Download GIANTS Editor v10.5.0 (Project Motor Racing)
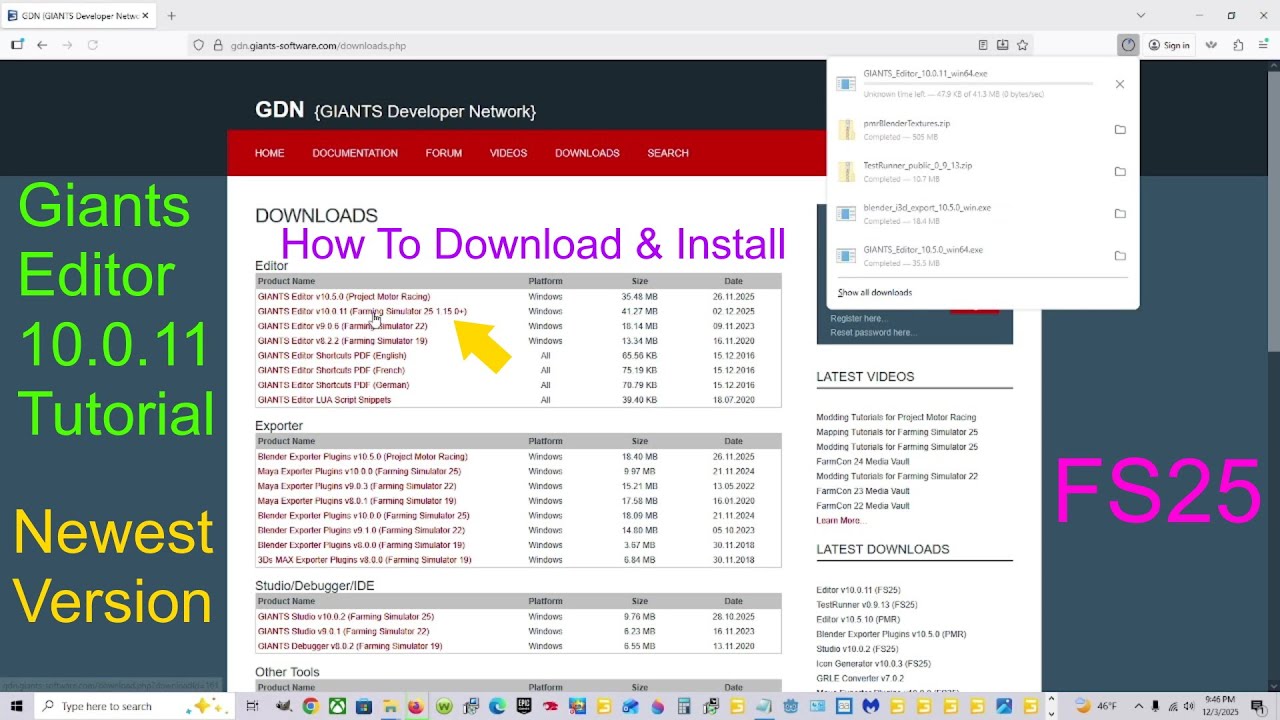This screenshot has width=1280, height=720. [344, 297]
